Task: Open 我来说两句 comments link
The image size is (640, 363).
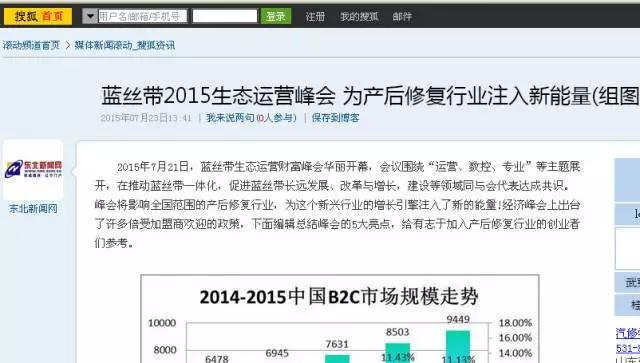Action: click(x=230, y=118)
